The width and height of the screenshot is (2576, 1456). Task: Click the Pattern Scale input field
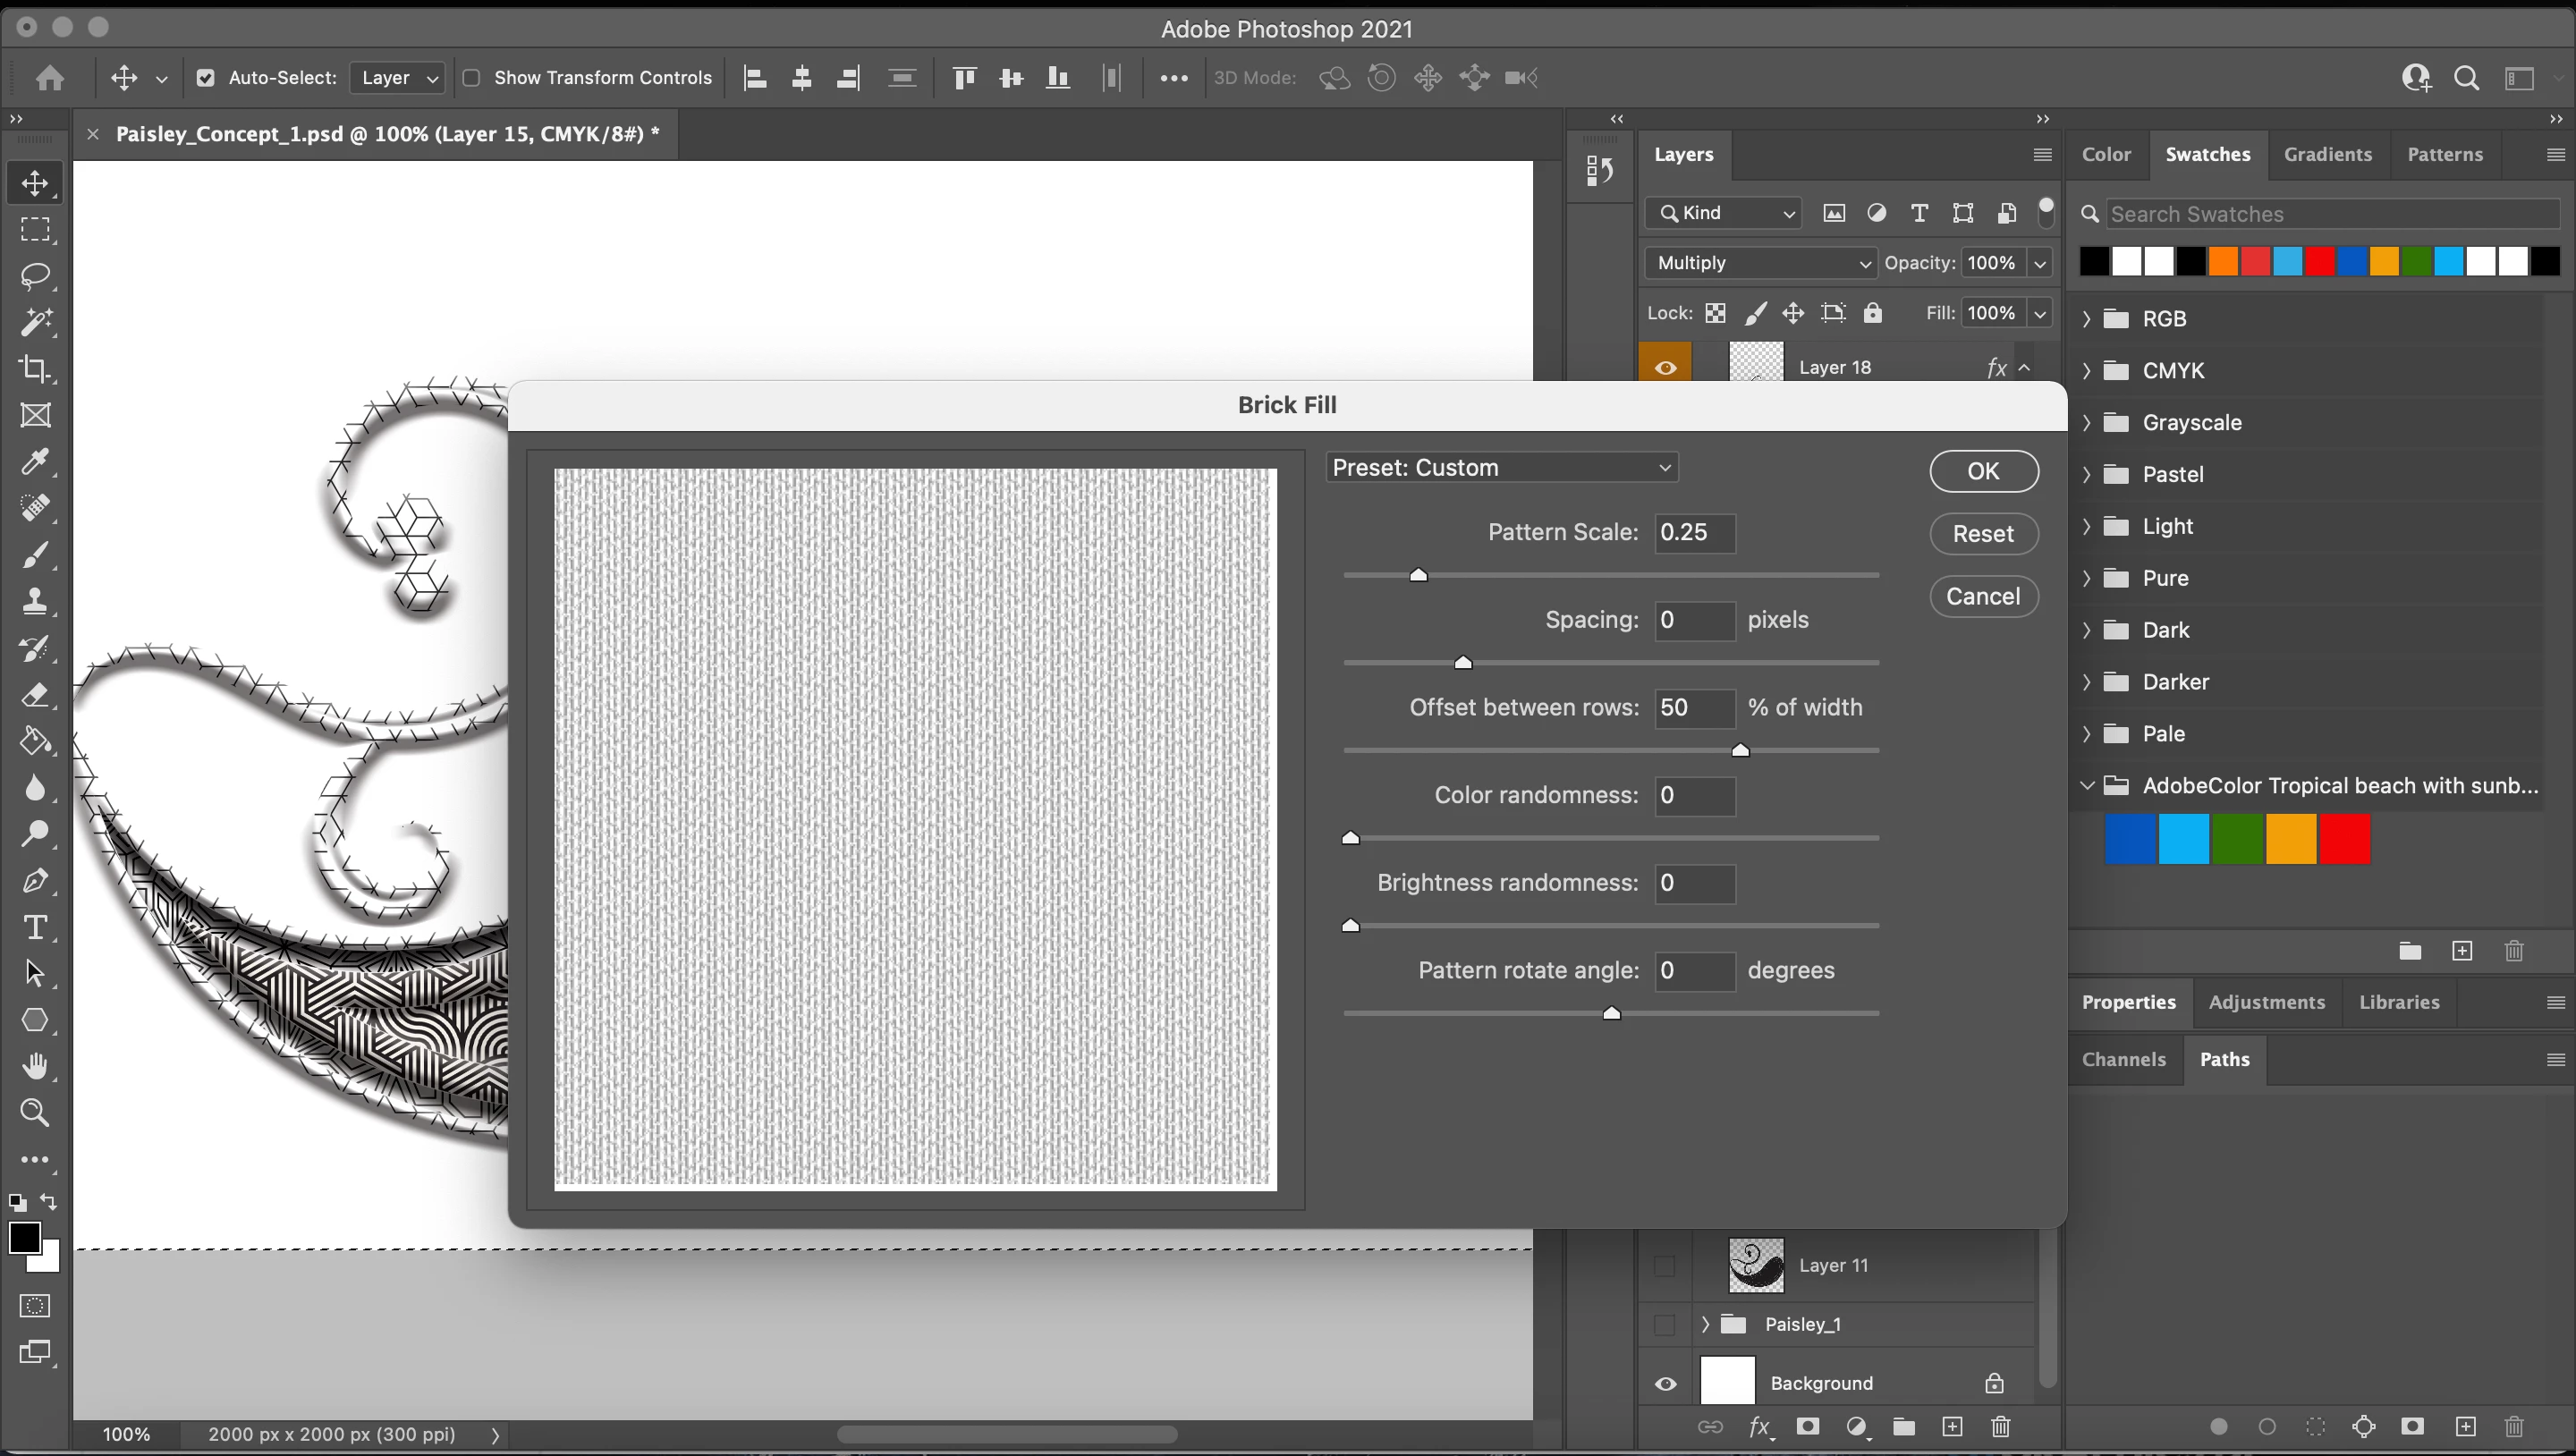(1694, 533)
